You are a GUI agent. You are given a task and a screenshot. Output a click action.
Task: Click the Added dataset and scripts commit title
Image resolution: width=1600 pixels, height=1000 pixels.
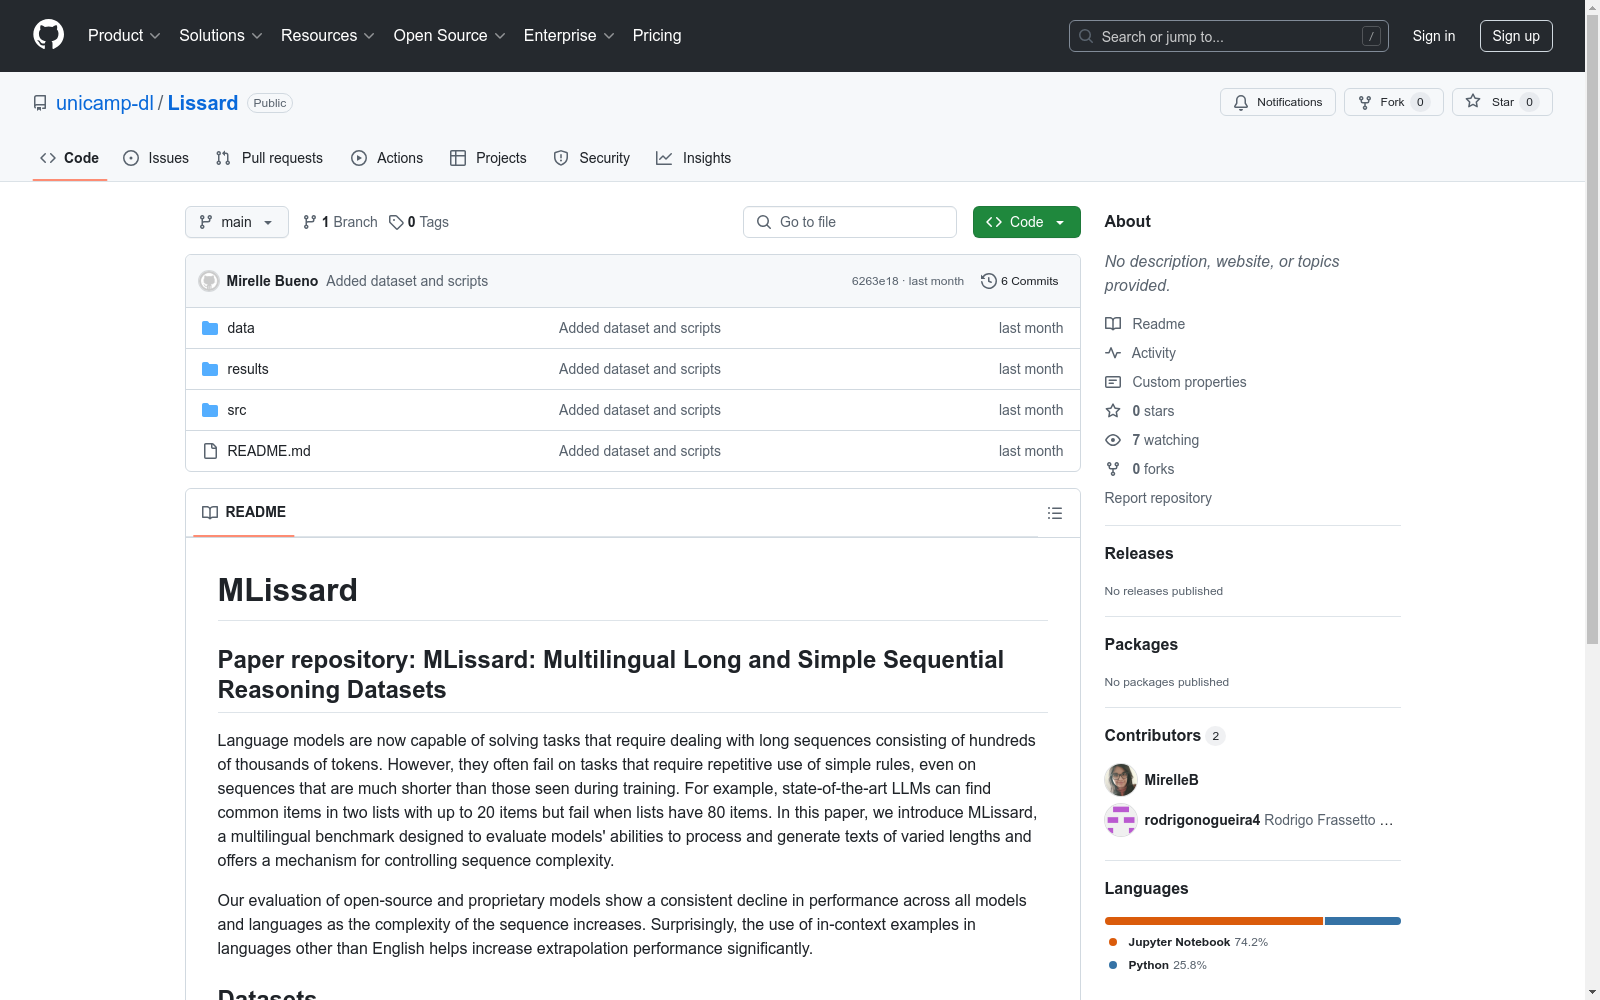click(407, 281)
